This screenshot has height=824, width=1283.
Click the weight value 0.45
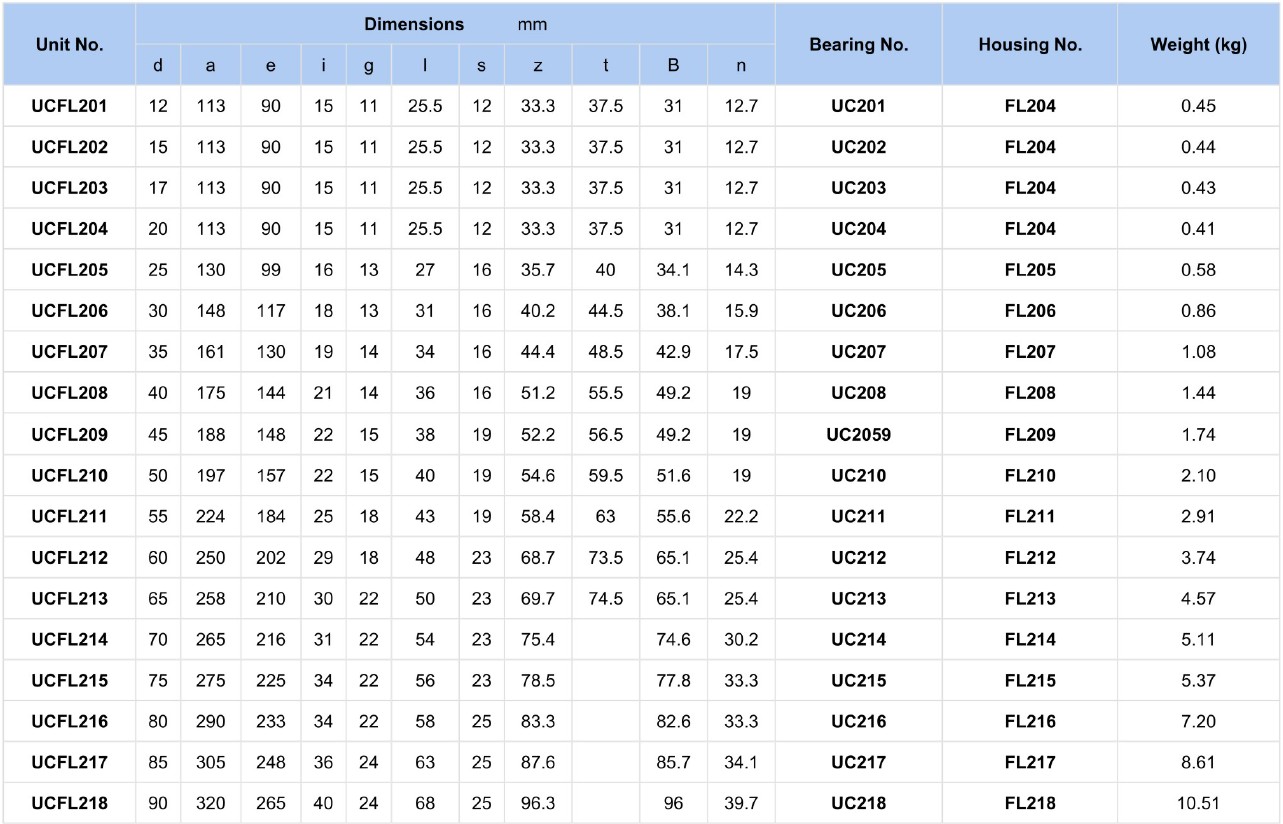(1198, 106)
